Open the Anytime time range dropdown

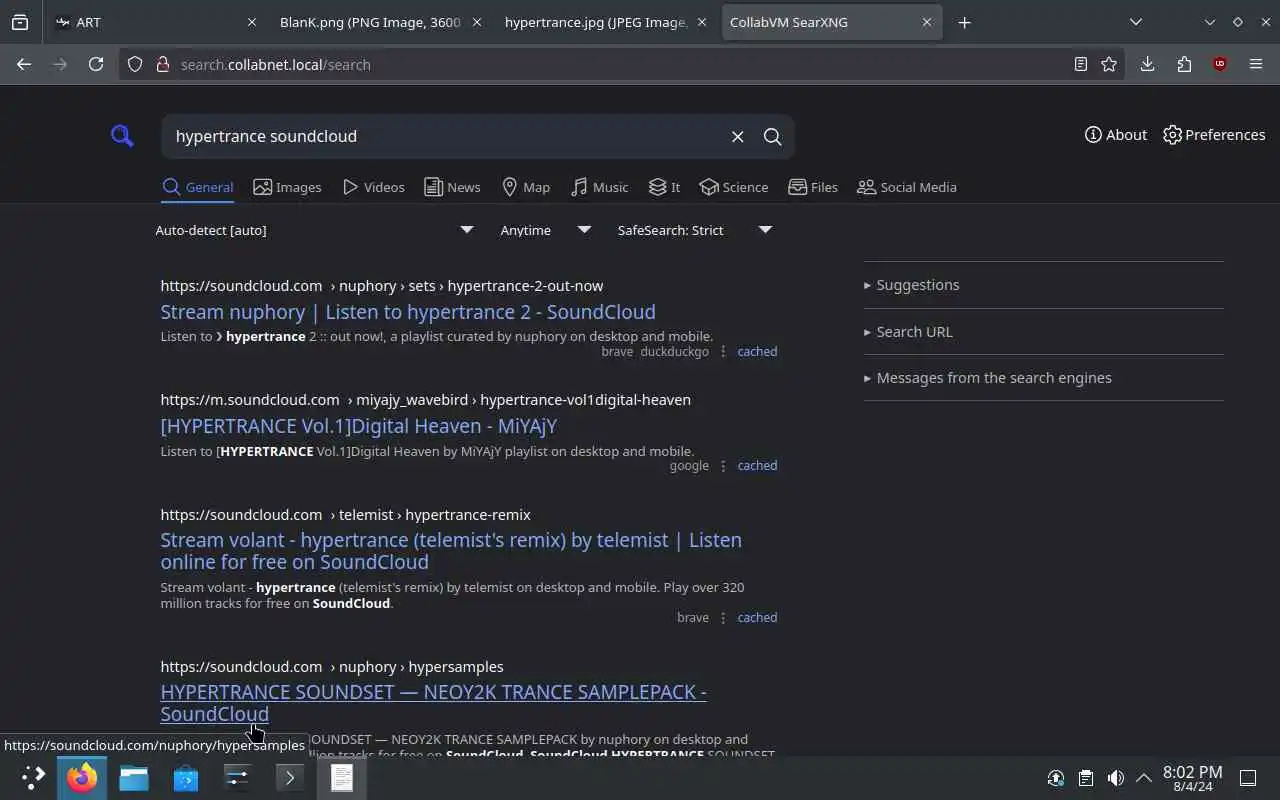click(x=545, y=230)
